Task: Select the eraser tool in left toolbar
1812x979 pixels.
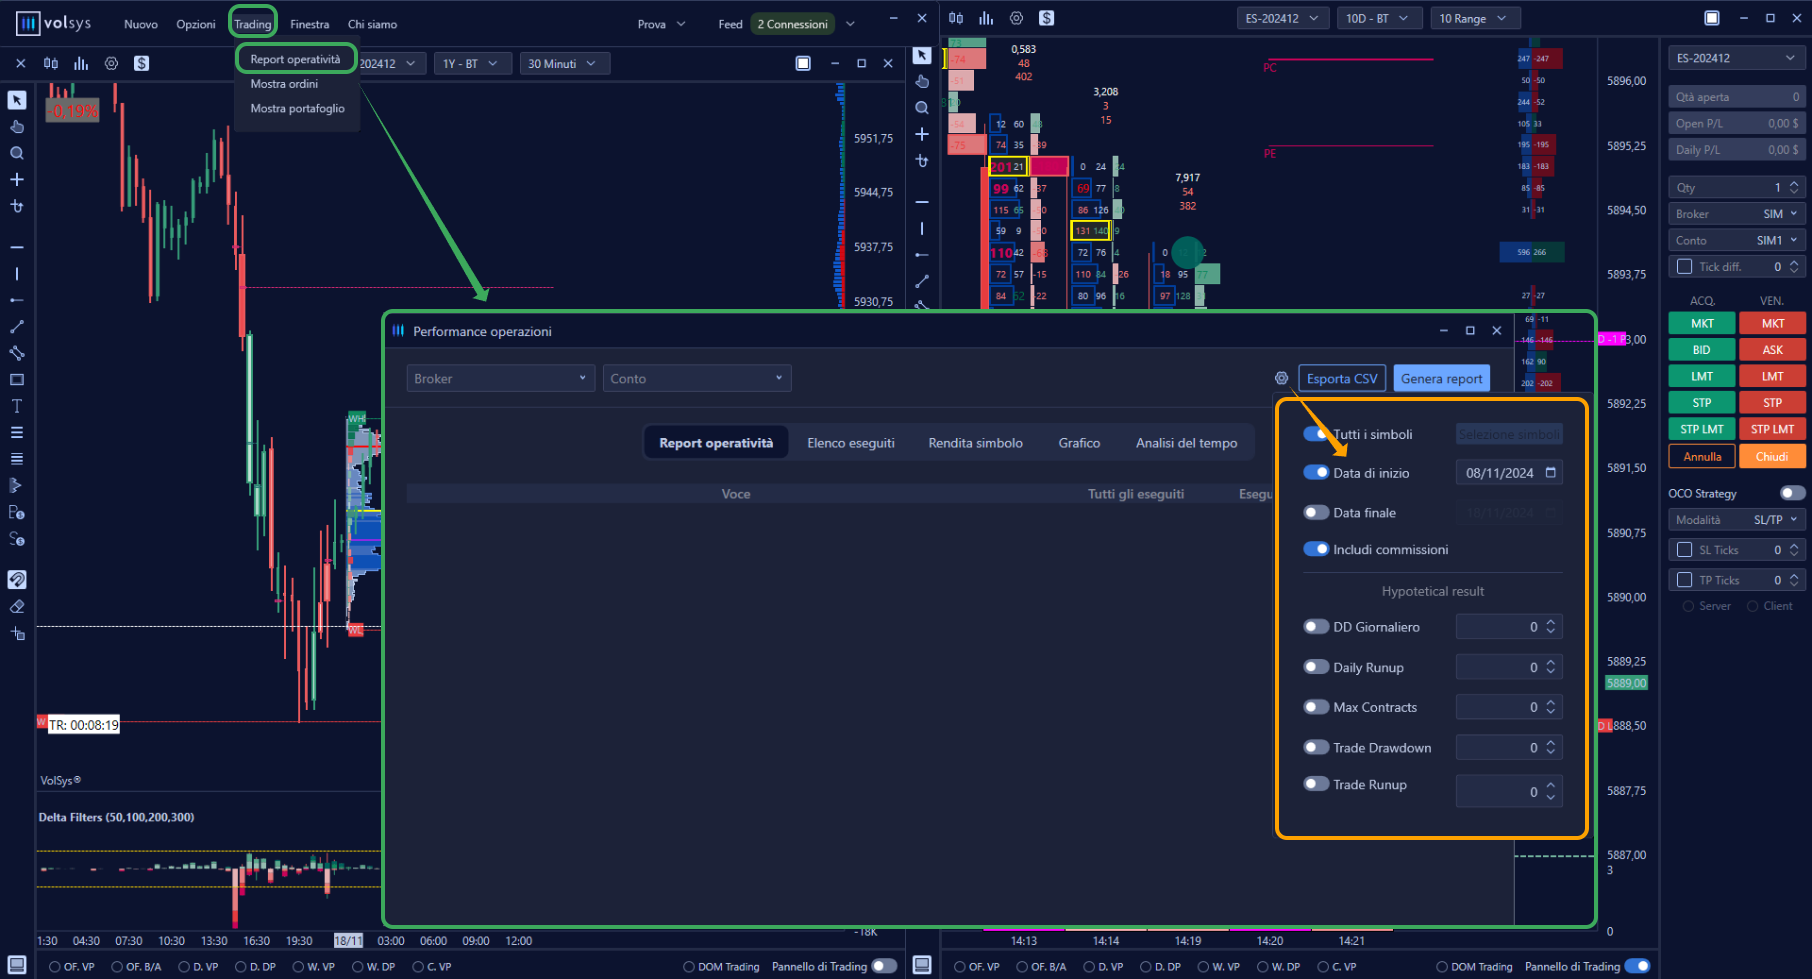Action: (17, 607)
